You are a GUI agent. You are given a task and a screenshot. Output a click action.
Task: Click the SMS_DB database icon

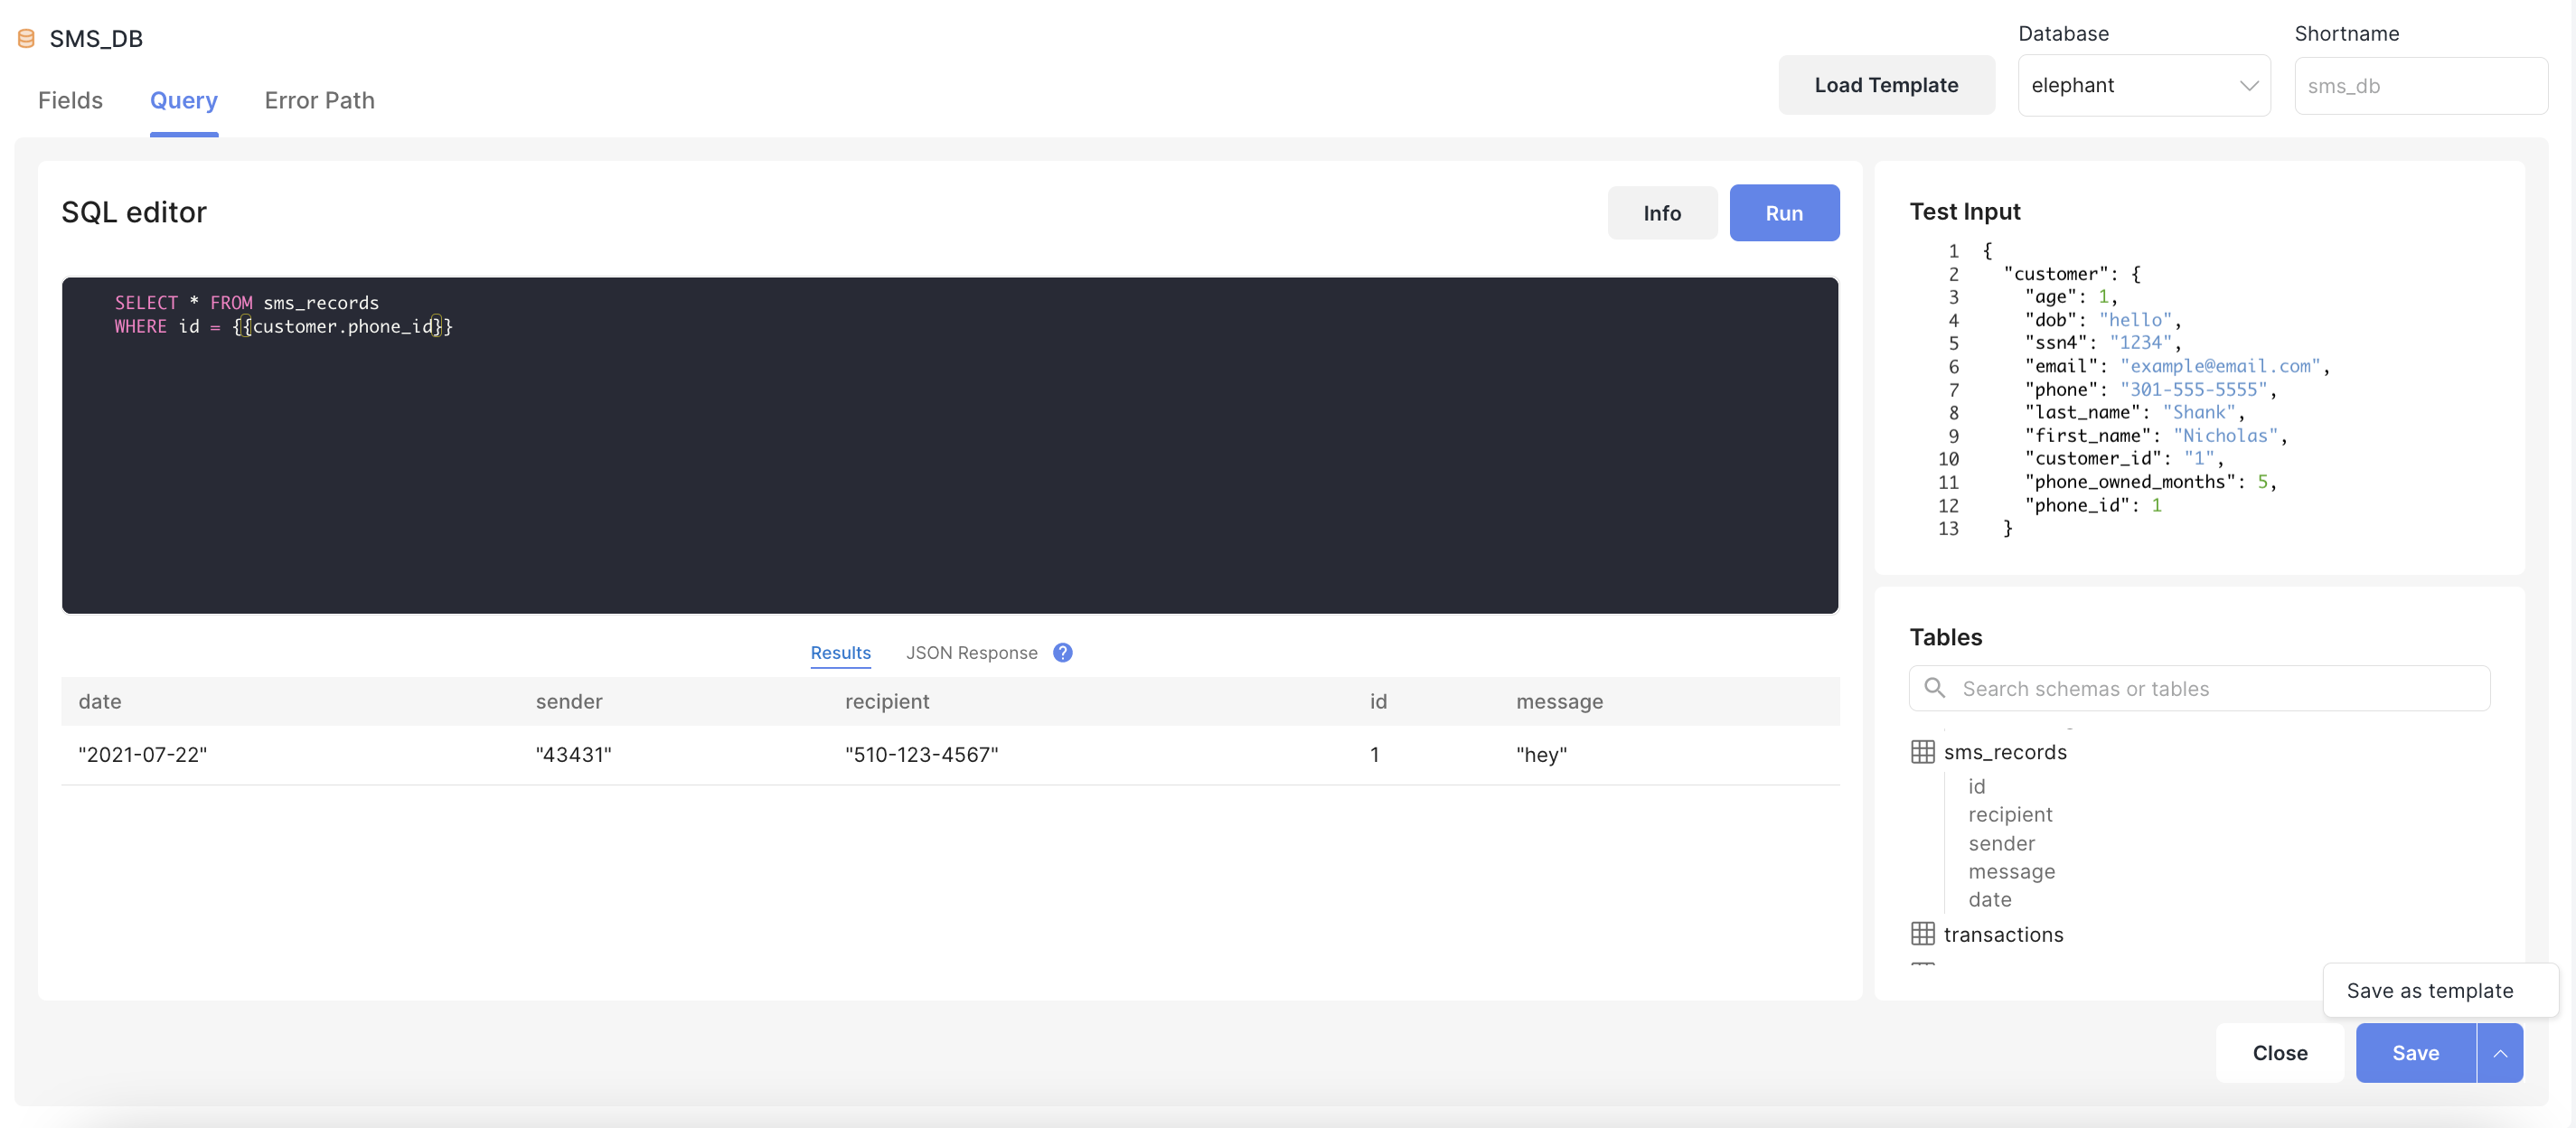coord(26,38)
